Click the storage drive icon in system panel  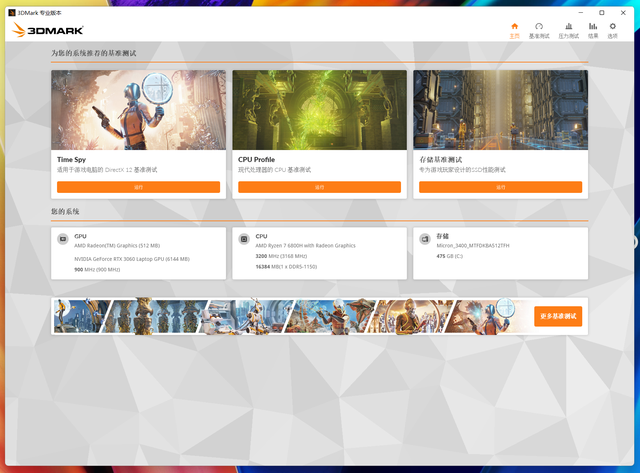425,239
